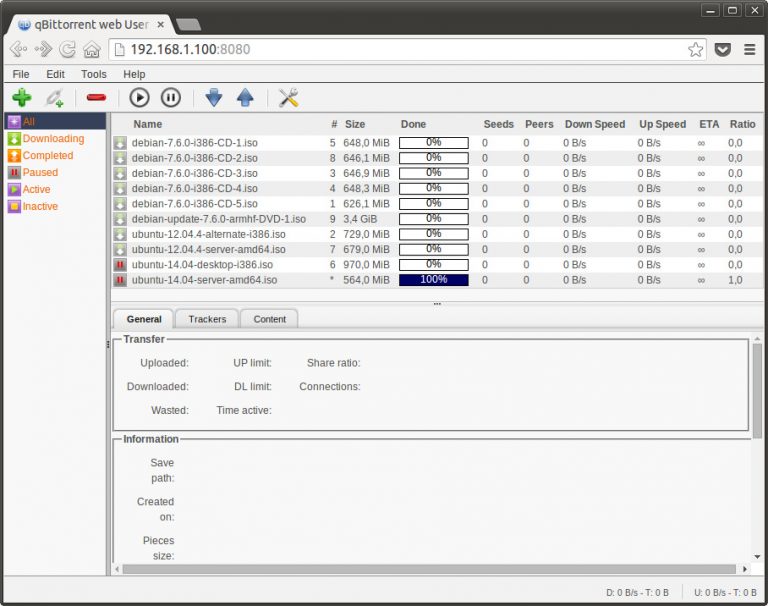Add torrent link with chain-link icon

pyautogui.click(x=54, y=97)
